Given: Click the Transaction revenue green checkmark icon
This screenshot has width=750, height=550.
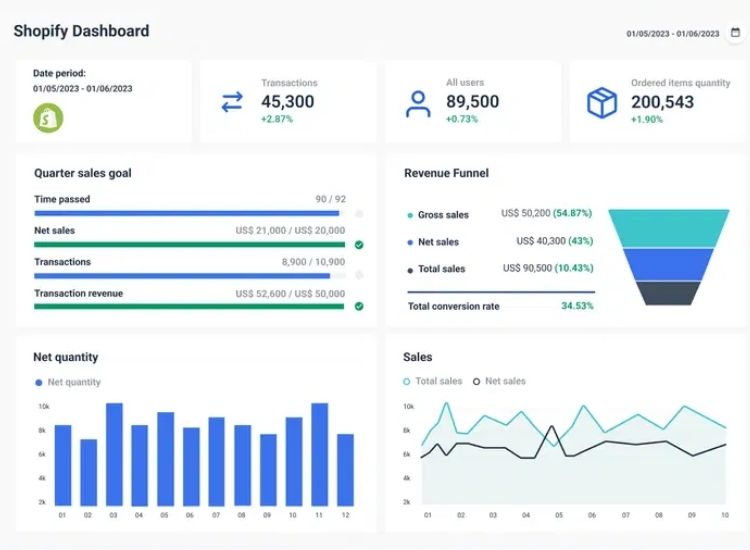Looking at the screenshot, I should (359, 306).
